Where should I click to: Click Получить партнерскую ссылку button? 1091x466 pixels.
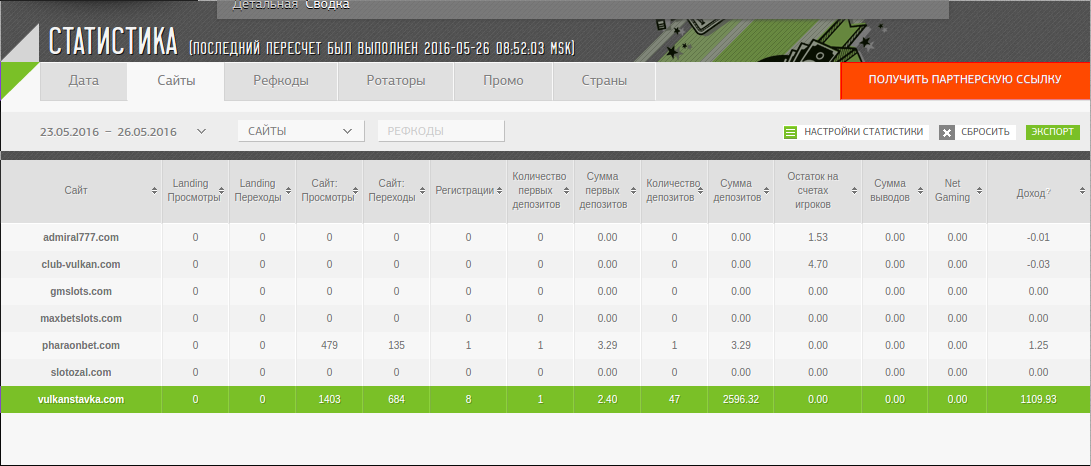(965, 81)
